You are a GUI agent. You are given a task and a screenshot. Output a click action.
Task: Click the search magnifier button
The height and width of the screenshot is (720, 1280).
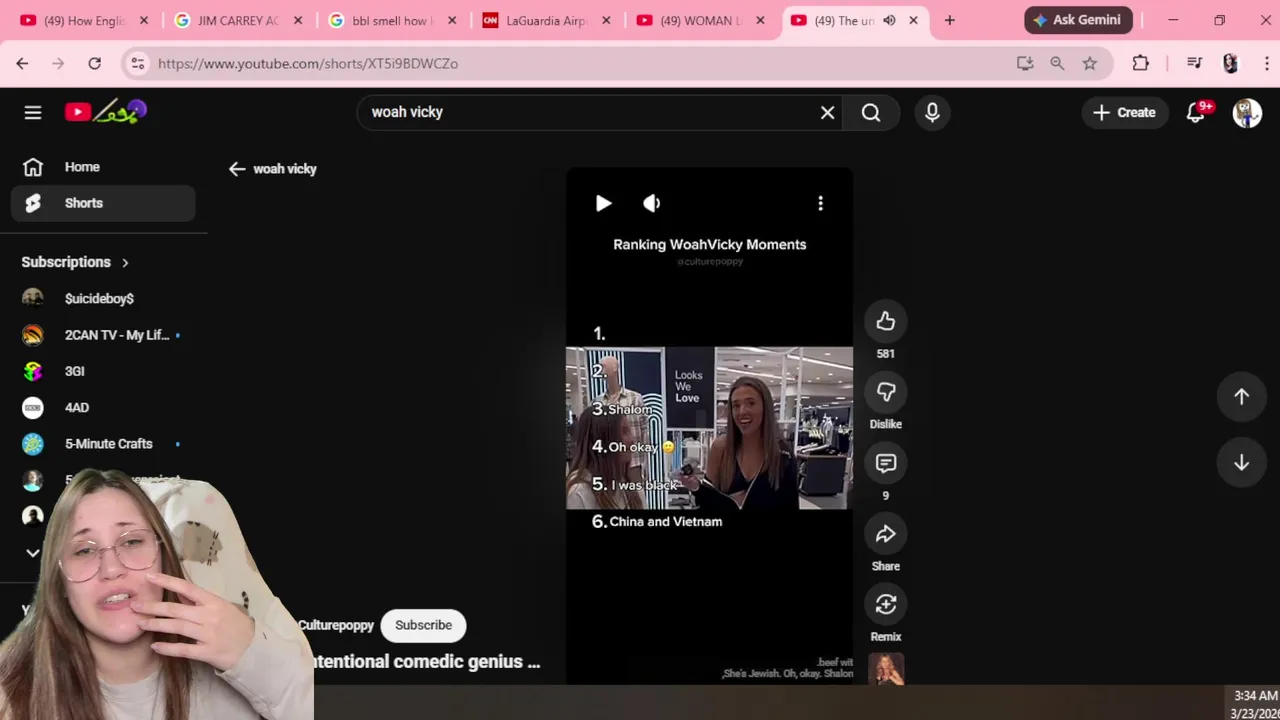click(871, 112)
